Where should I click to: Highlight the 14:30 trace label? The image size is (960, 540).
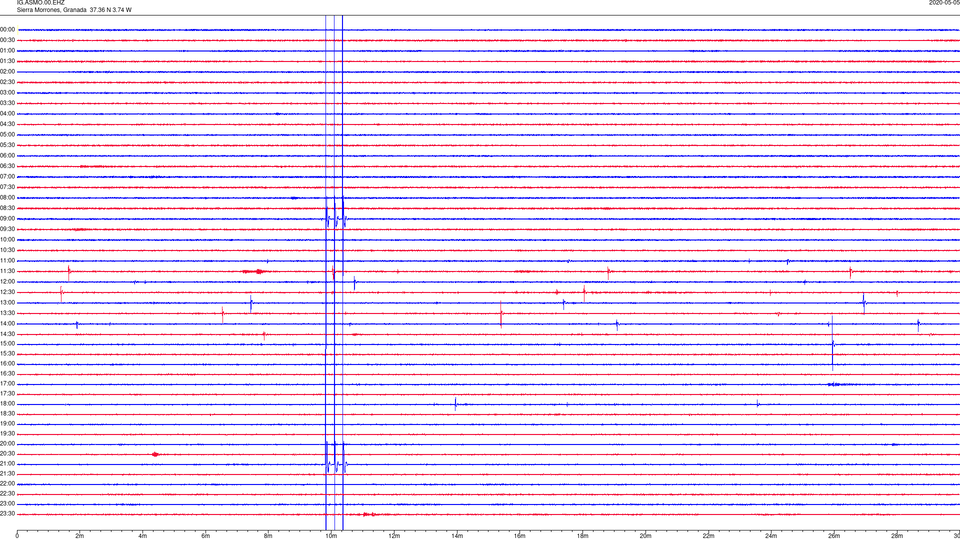click(x=7, y=334)
